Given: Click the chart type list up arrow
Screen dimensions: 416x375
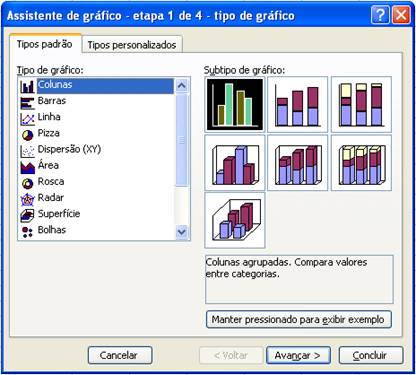Looking at the screenshot, I should pos(182,86).
